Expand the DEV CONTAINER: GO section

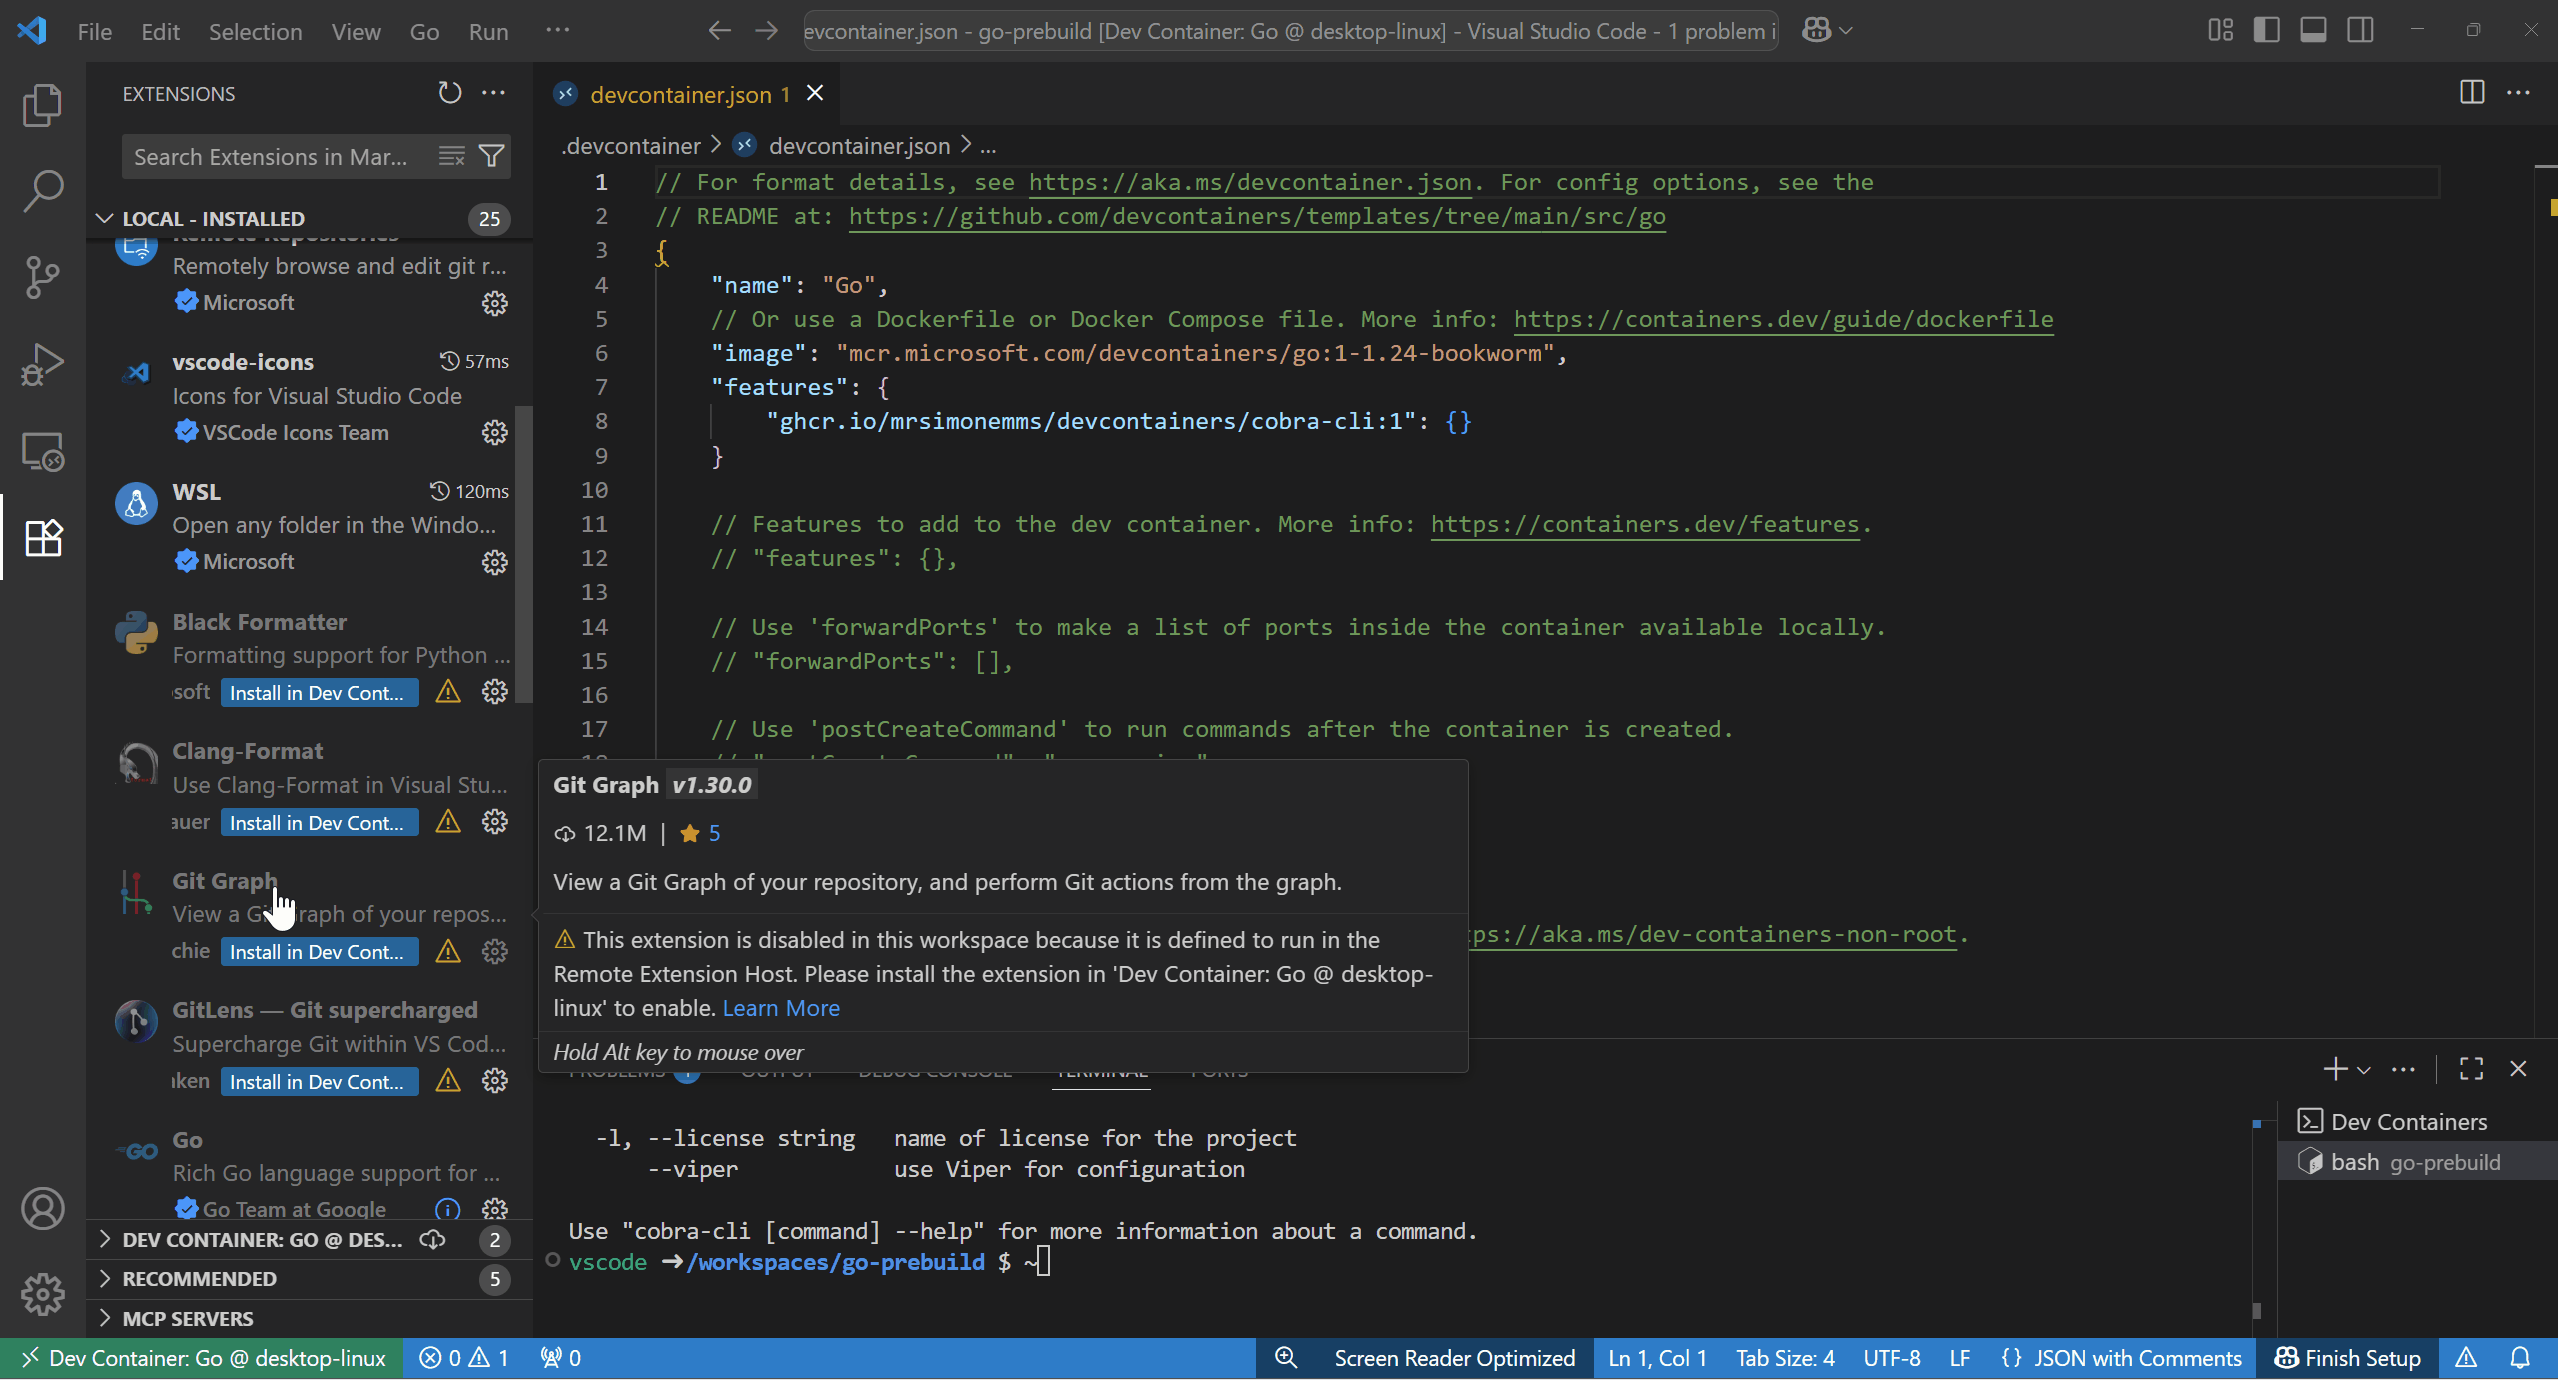tap(310, 1240)
